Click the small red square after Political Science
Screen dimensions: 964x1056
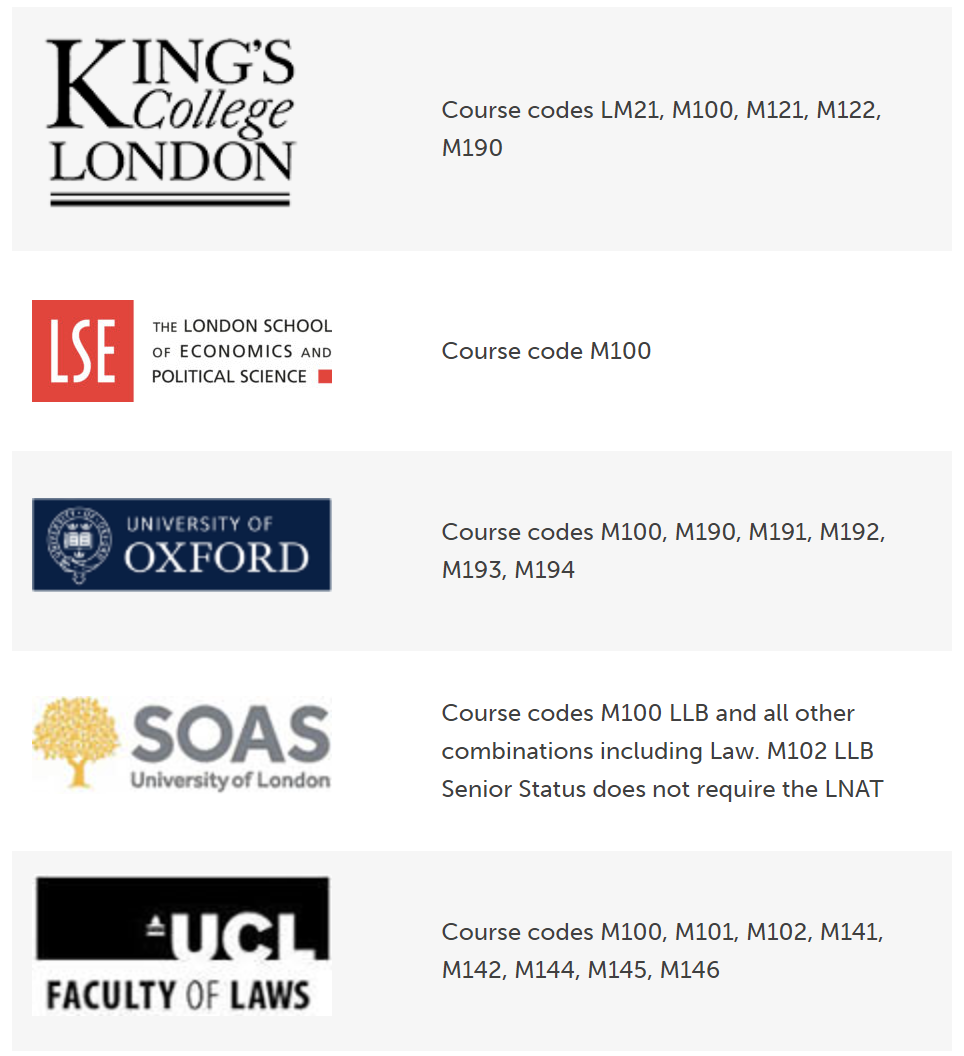coord(325,376)
